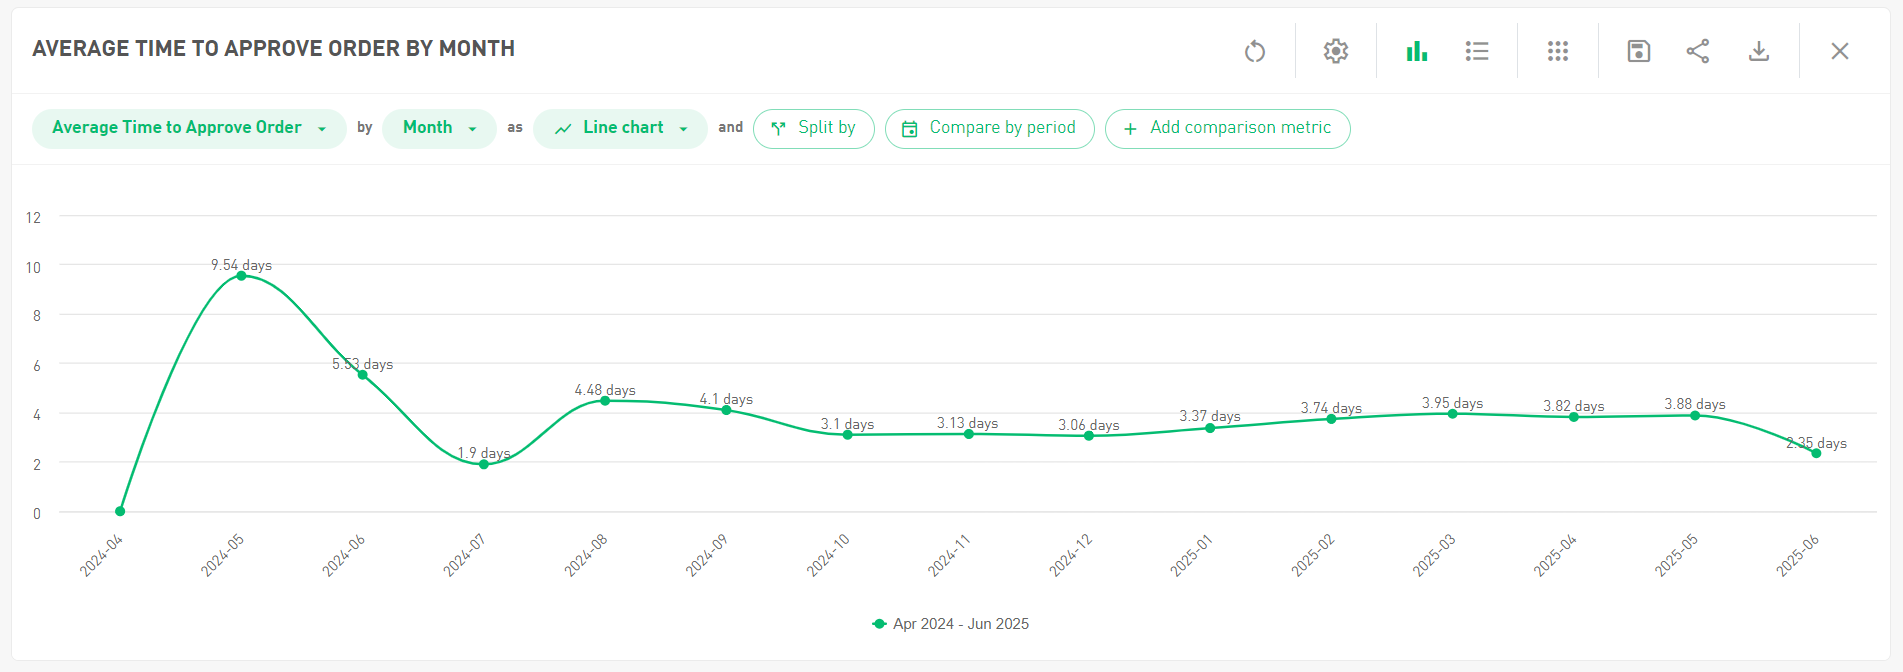
Task: Click the refresh chart icon
Action: coord(1254,51)
